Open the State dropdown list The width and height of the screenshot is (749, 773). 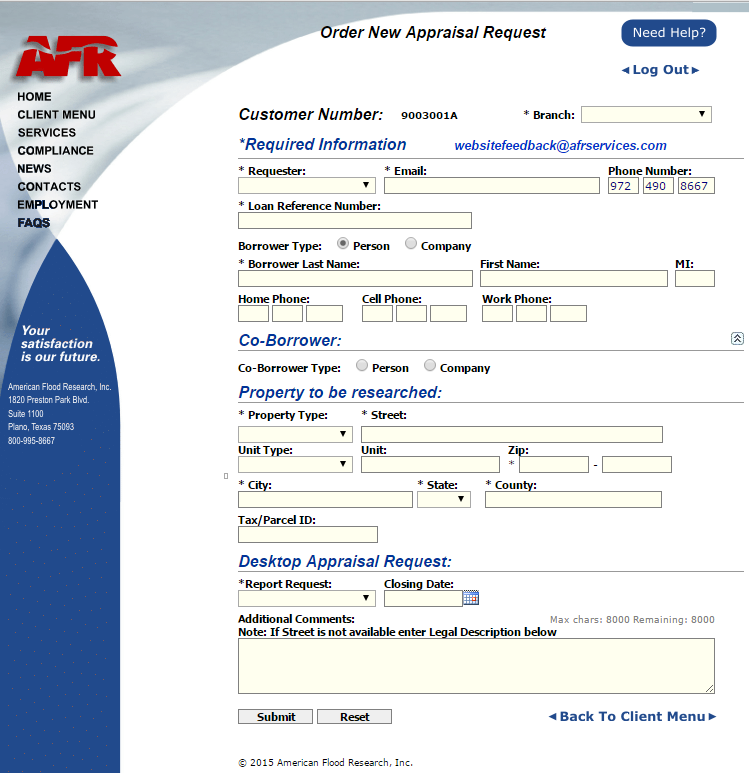(443, 499)
